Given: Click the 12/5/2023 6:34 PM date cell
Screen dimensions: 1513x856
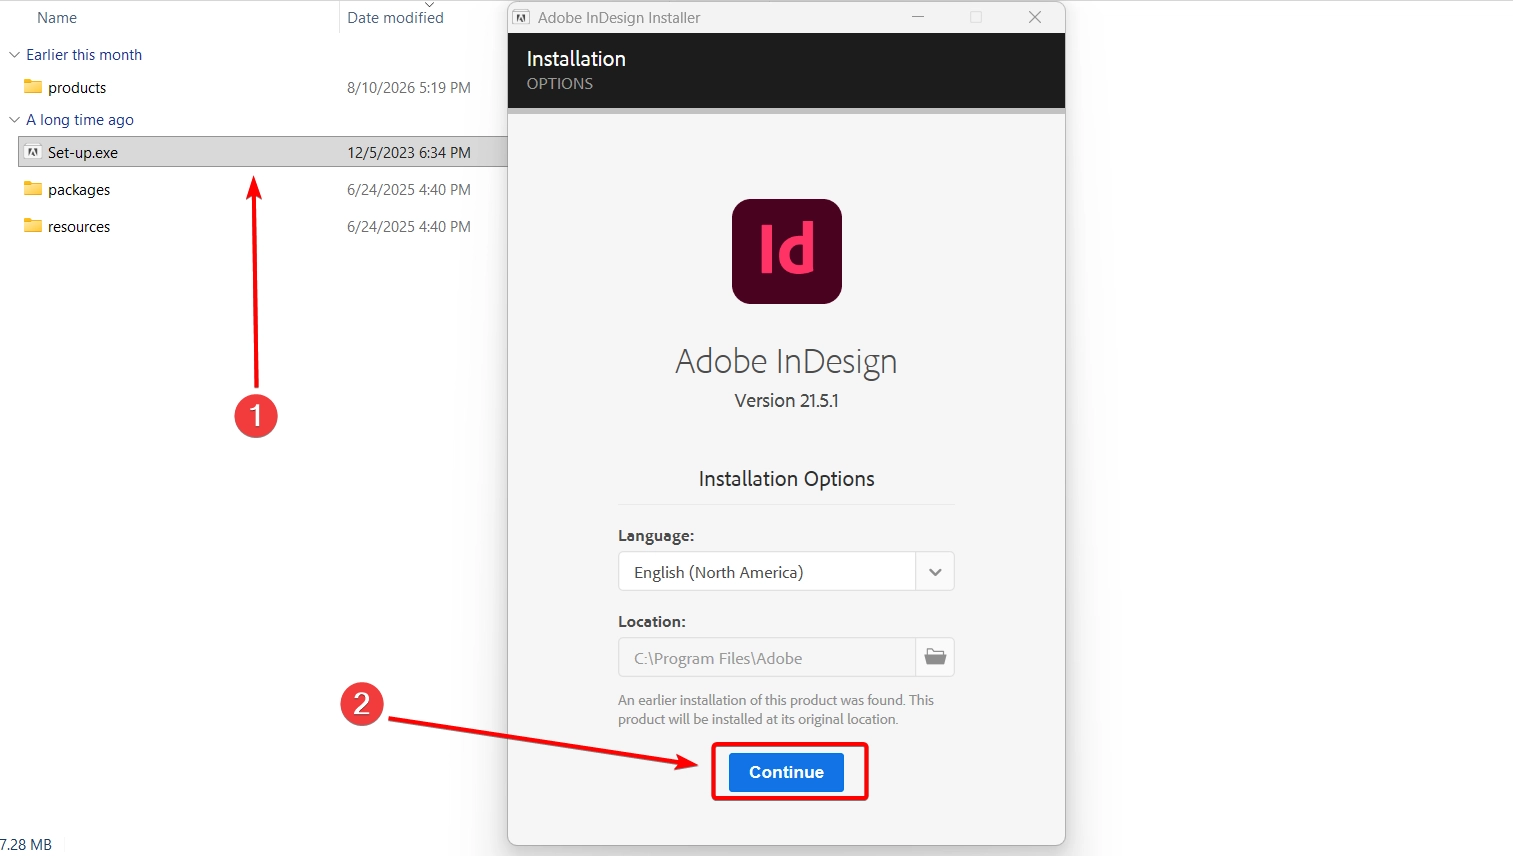Looking at the screenshot, I should click(409, 152).
